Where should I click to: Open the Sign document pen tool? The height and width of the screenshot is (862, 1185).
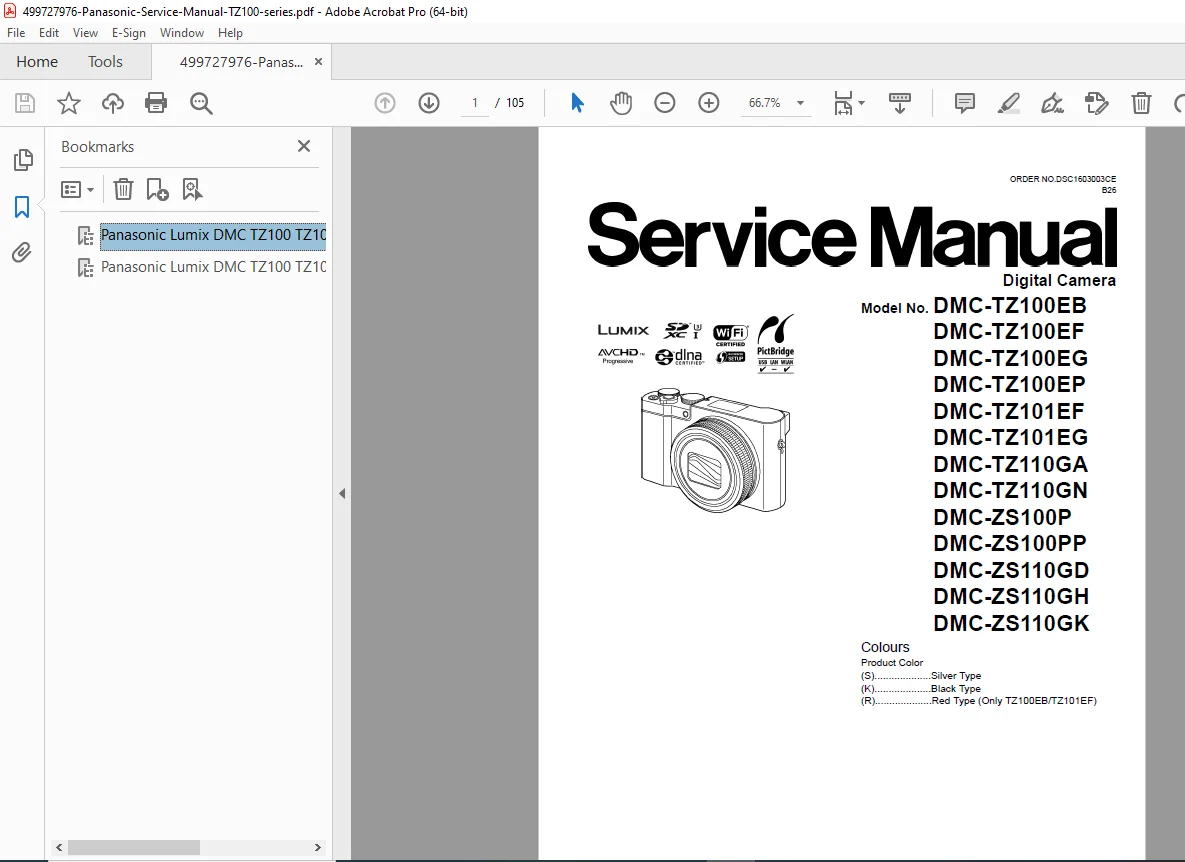tap(1053, 103)
